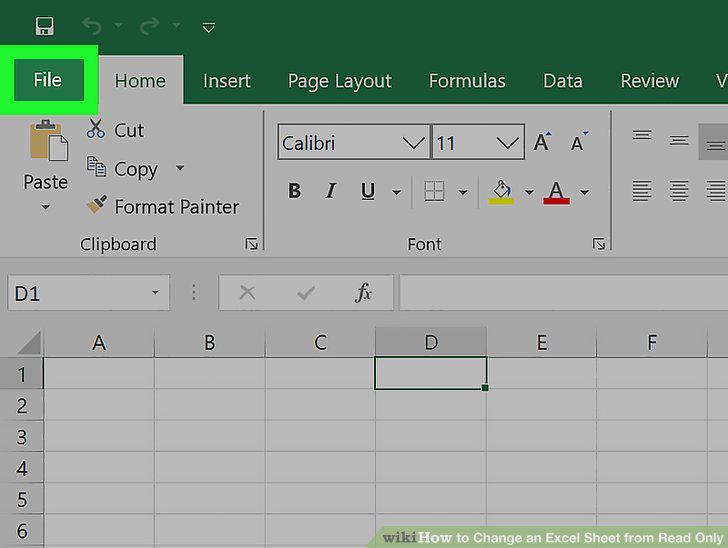The image size is (728, 548).
Task: Open Clipboard pane dialog launcher
Action: [x=251, y=244]
